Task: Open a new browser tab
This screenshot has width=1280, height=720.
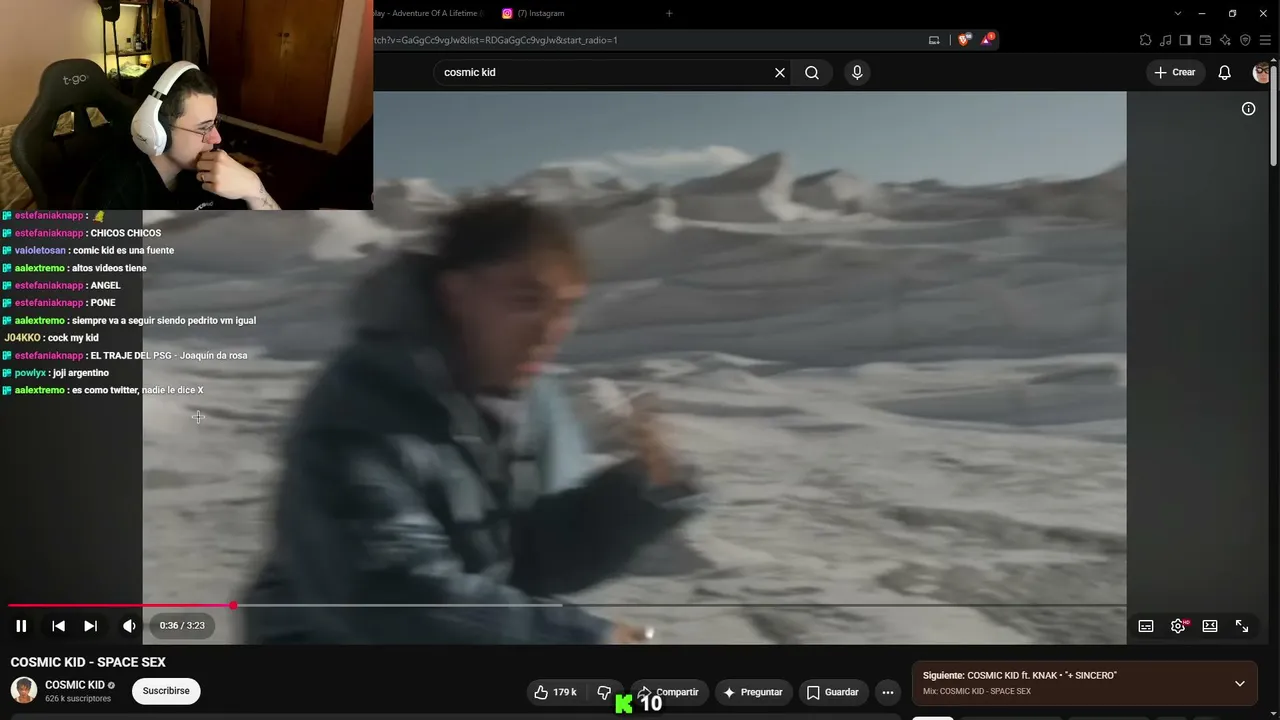Action: tap(669, 13)
